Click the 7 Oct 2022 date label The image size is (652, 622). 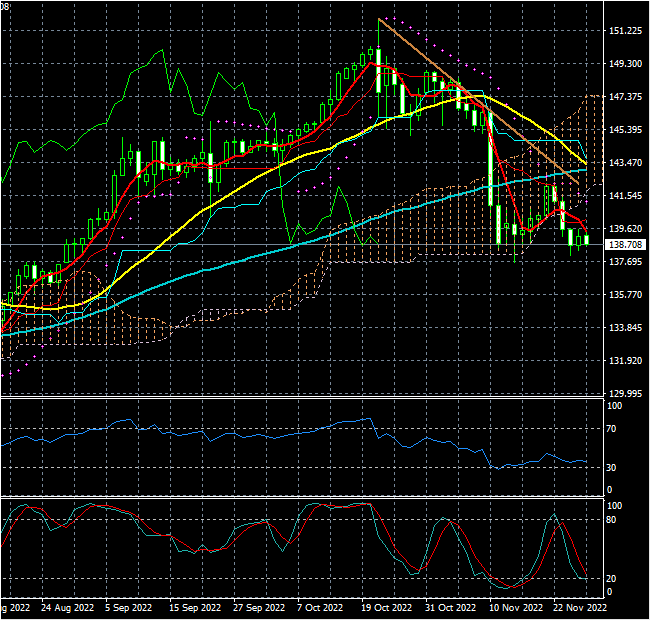[320, 608]
